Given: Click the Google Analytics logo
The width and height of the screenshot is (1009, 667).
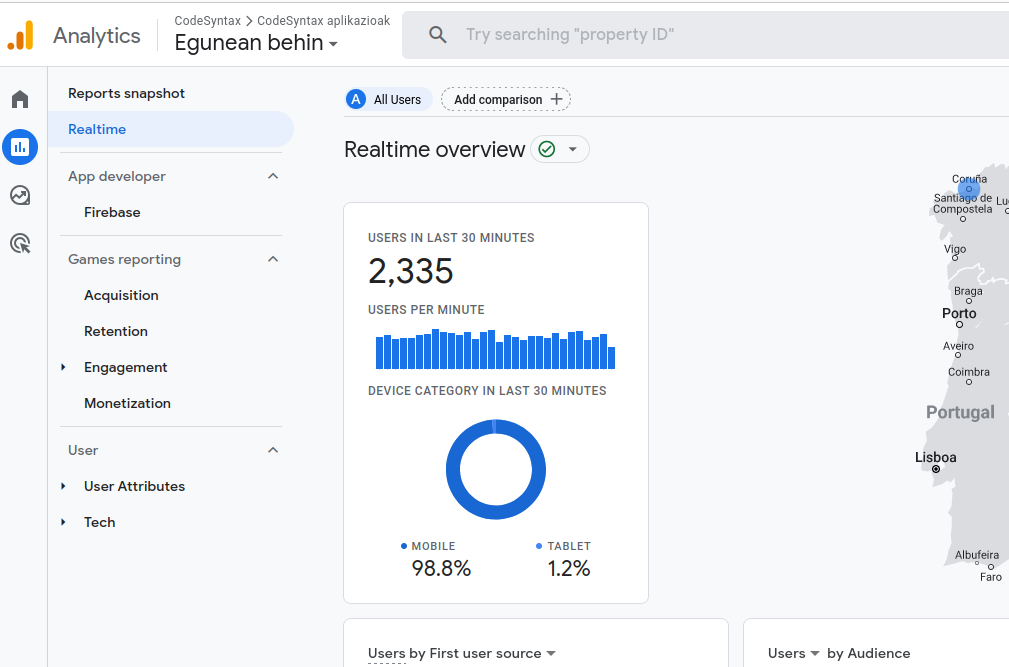Looking at the screenshot, I should (x=20, y=35).
